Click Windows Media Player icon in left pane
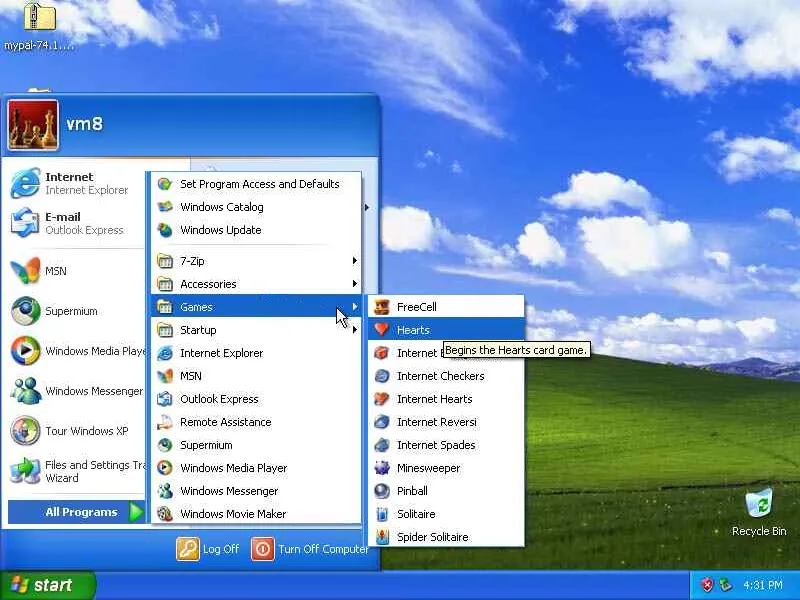The image size is (800, 600). [25, 351]
